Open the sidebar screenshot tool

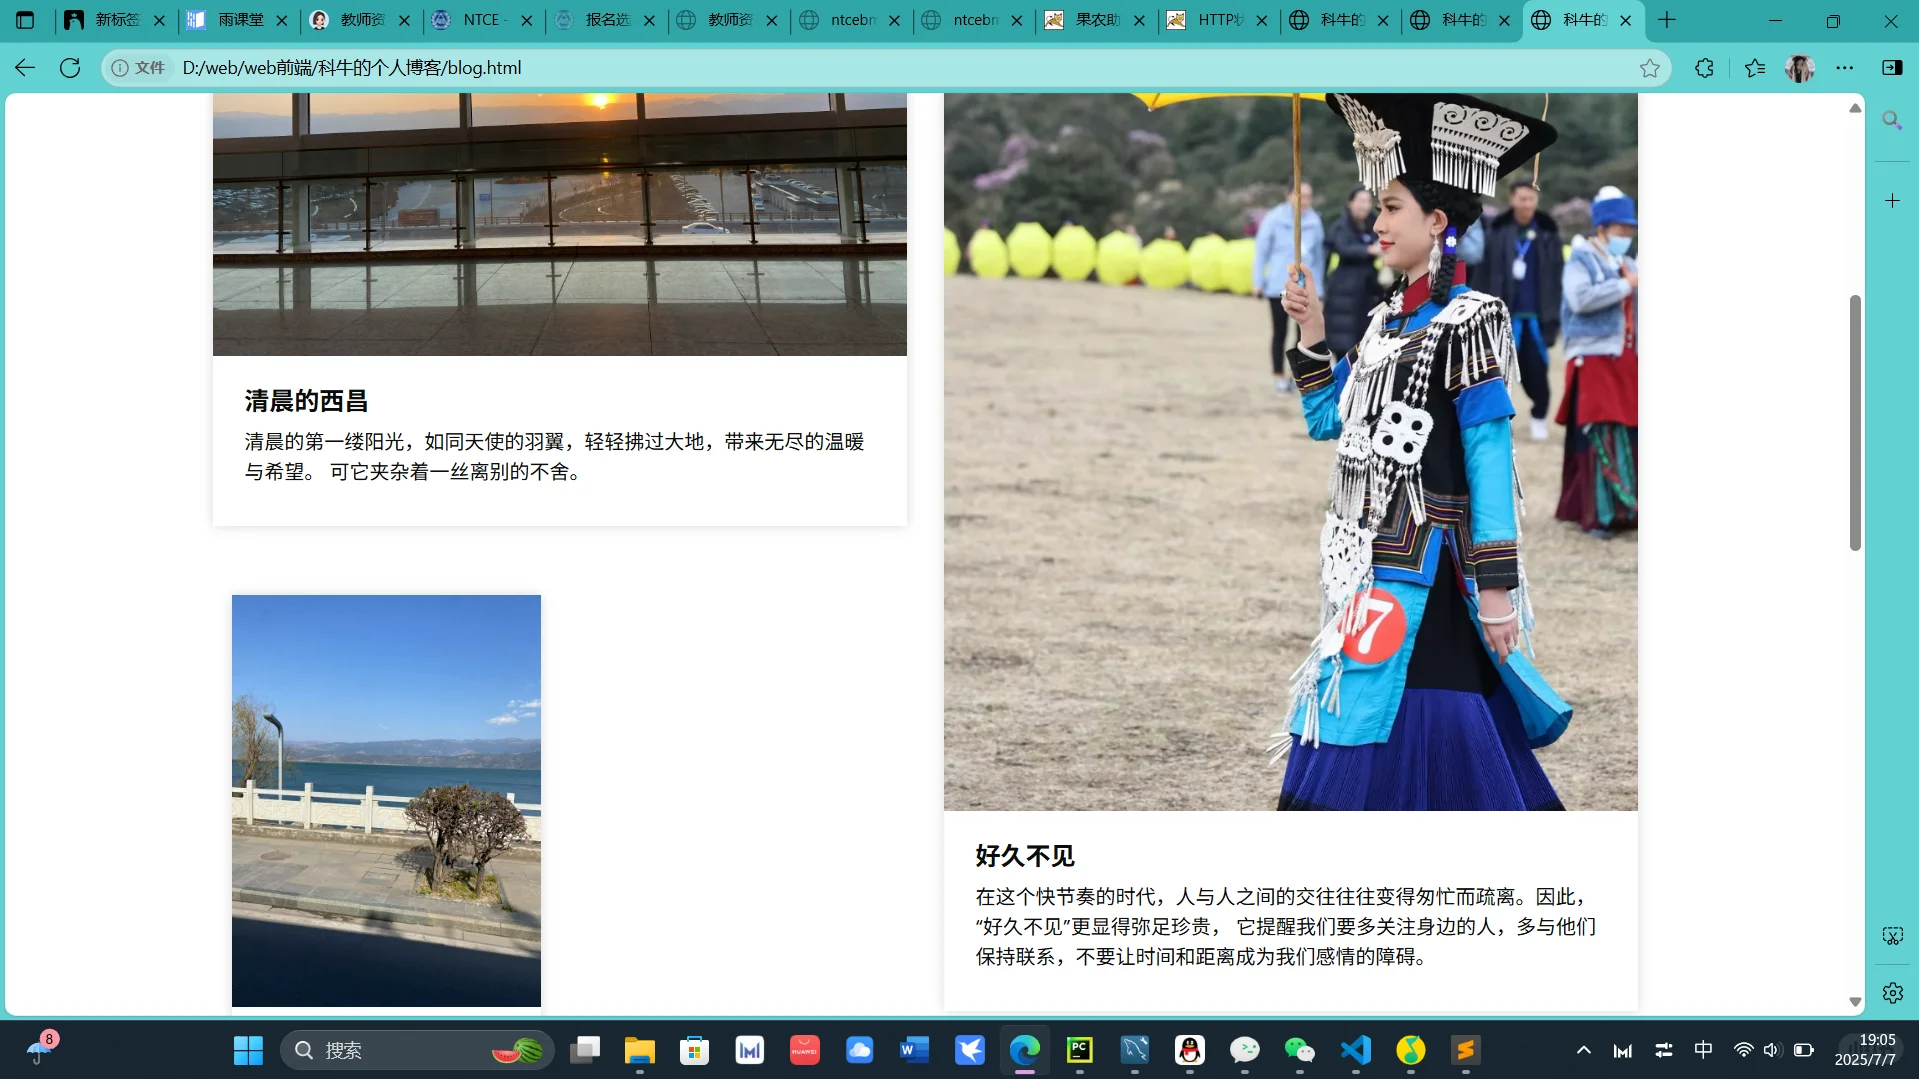click(1892, 936)
